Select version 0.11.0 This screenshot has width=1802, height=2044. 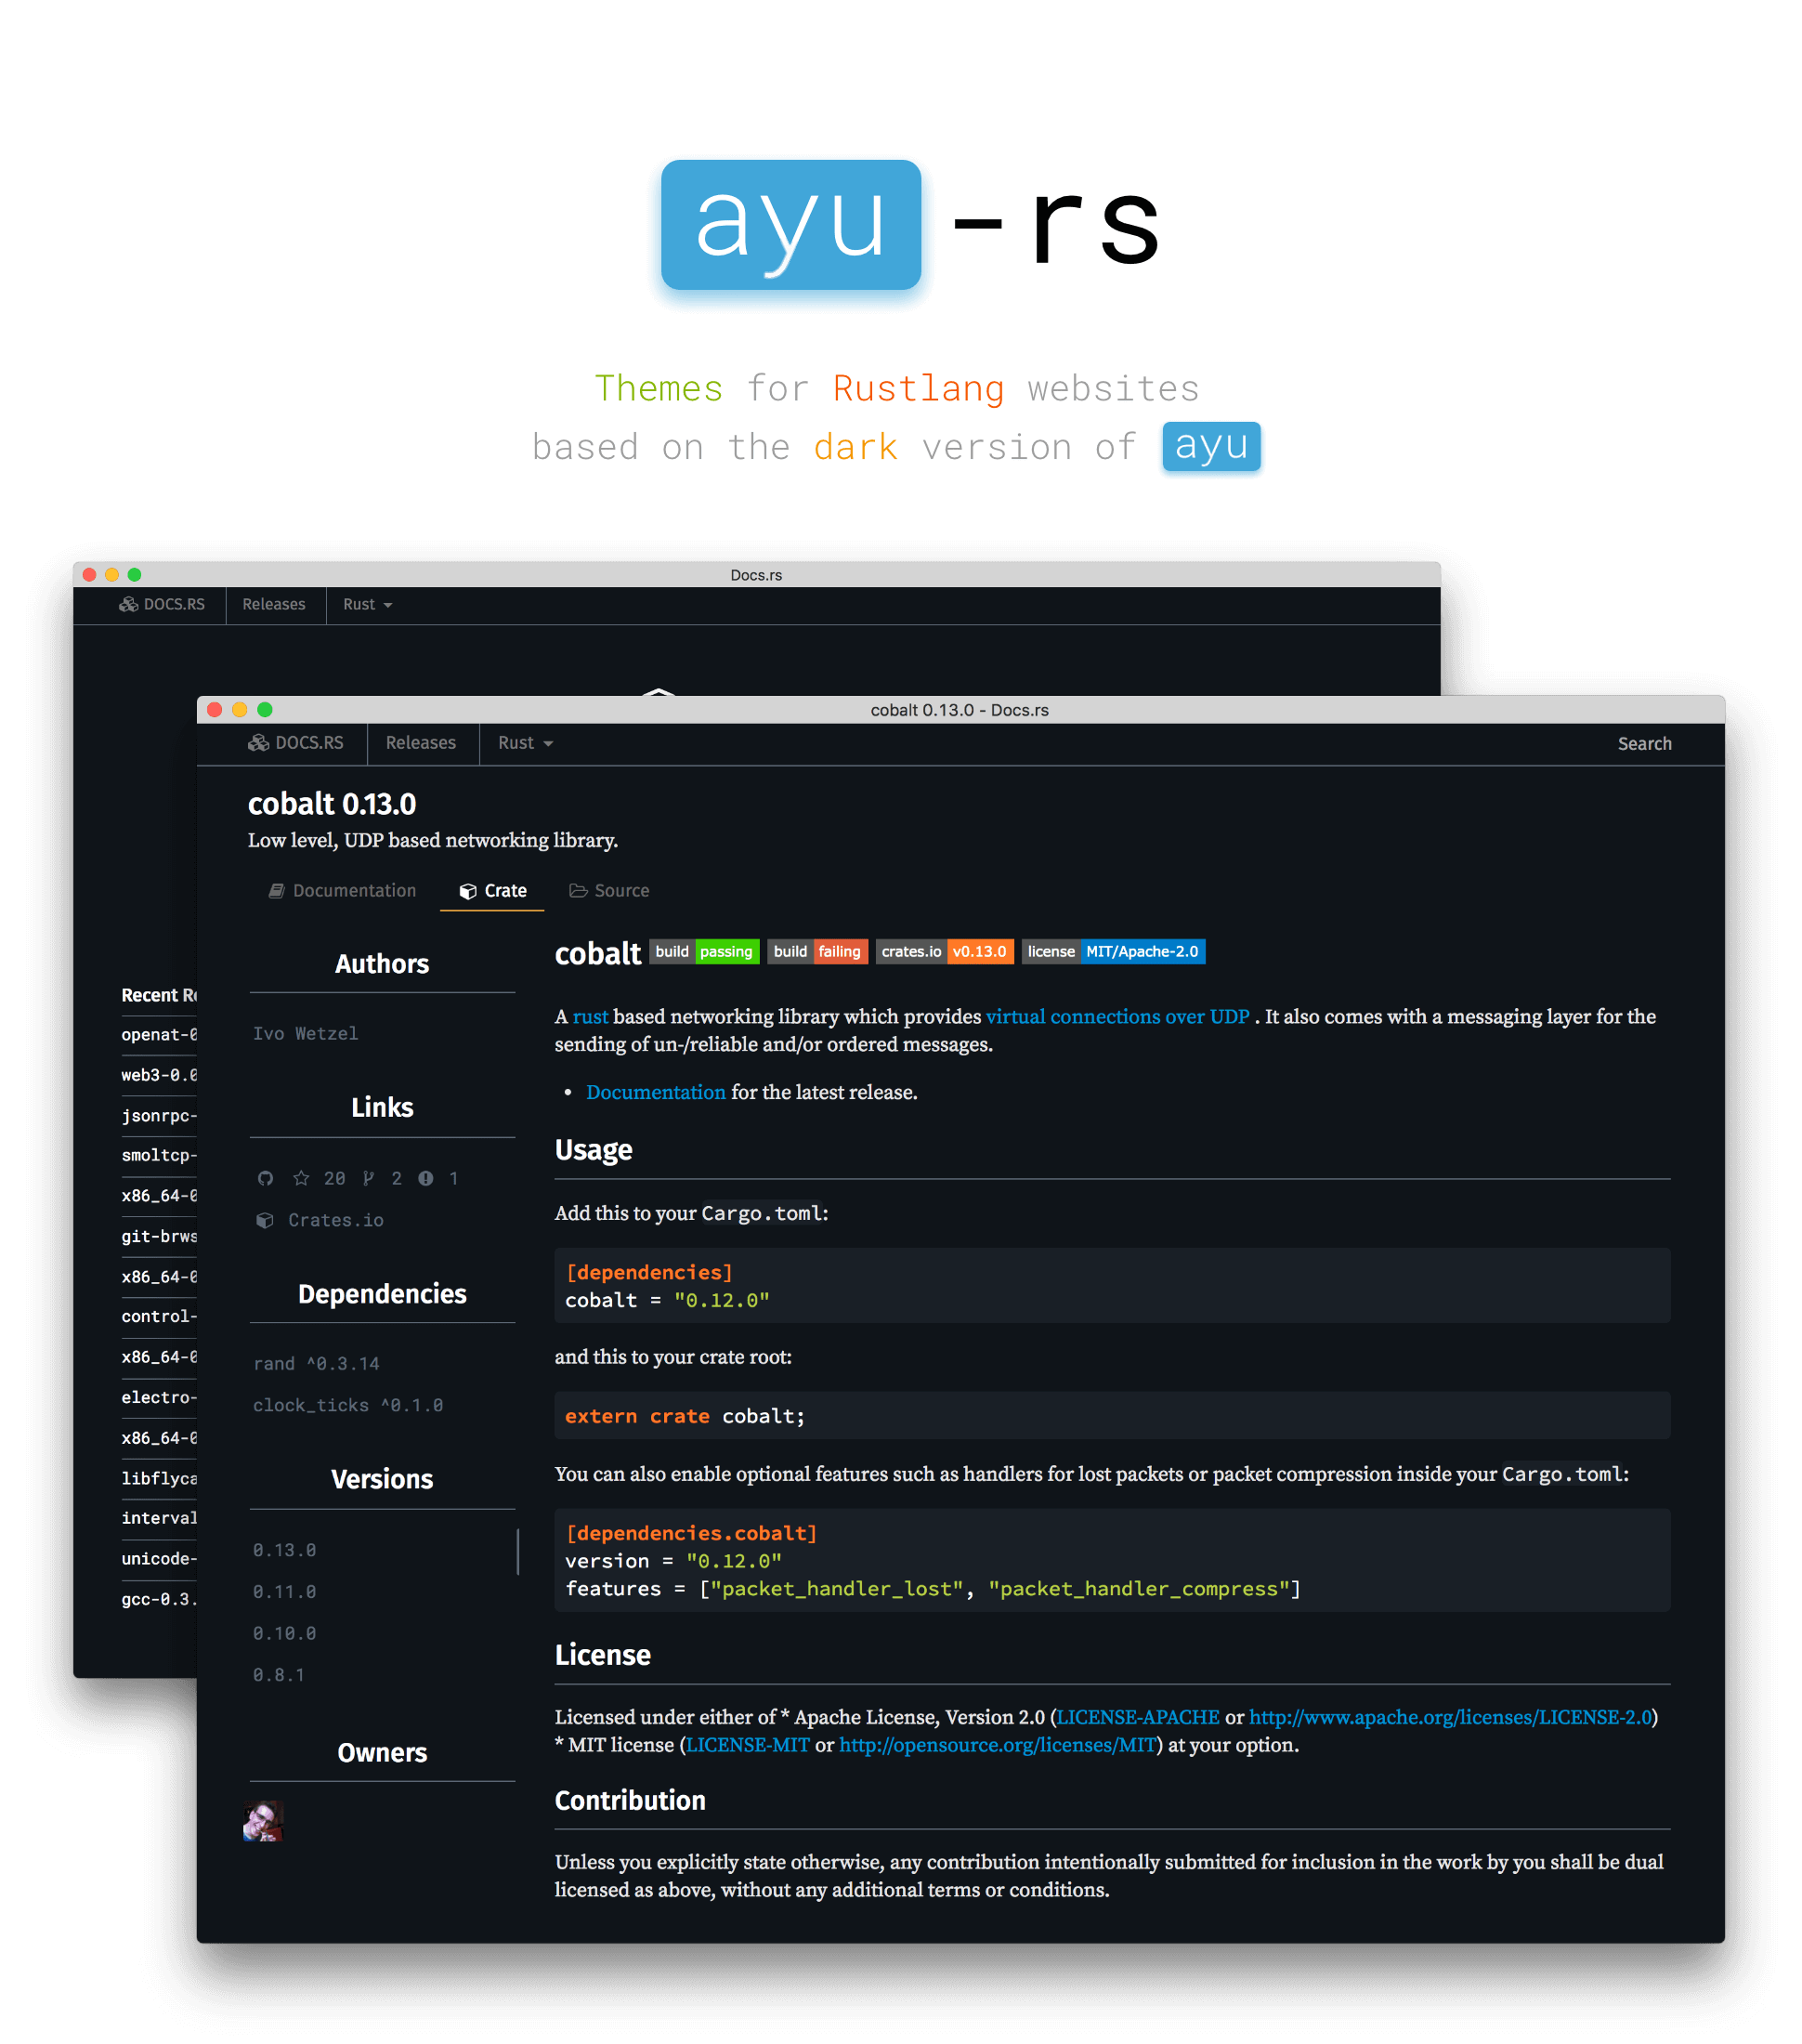coord(284,1591)
